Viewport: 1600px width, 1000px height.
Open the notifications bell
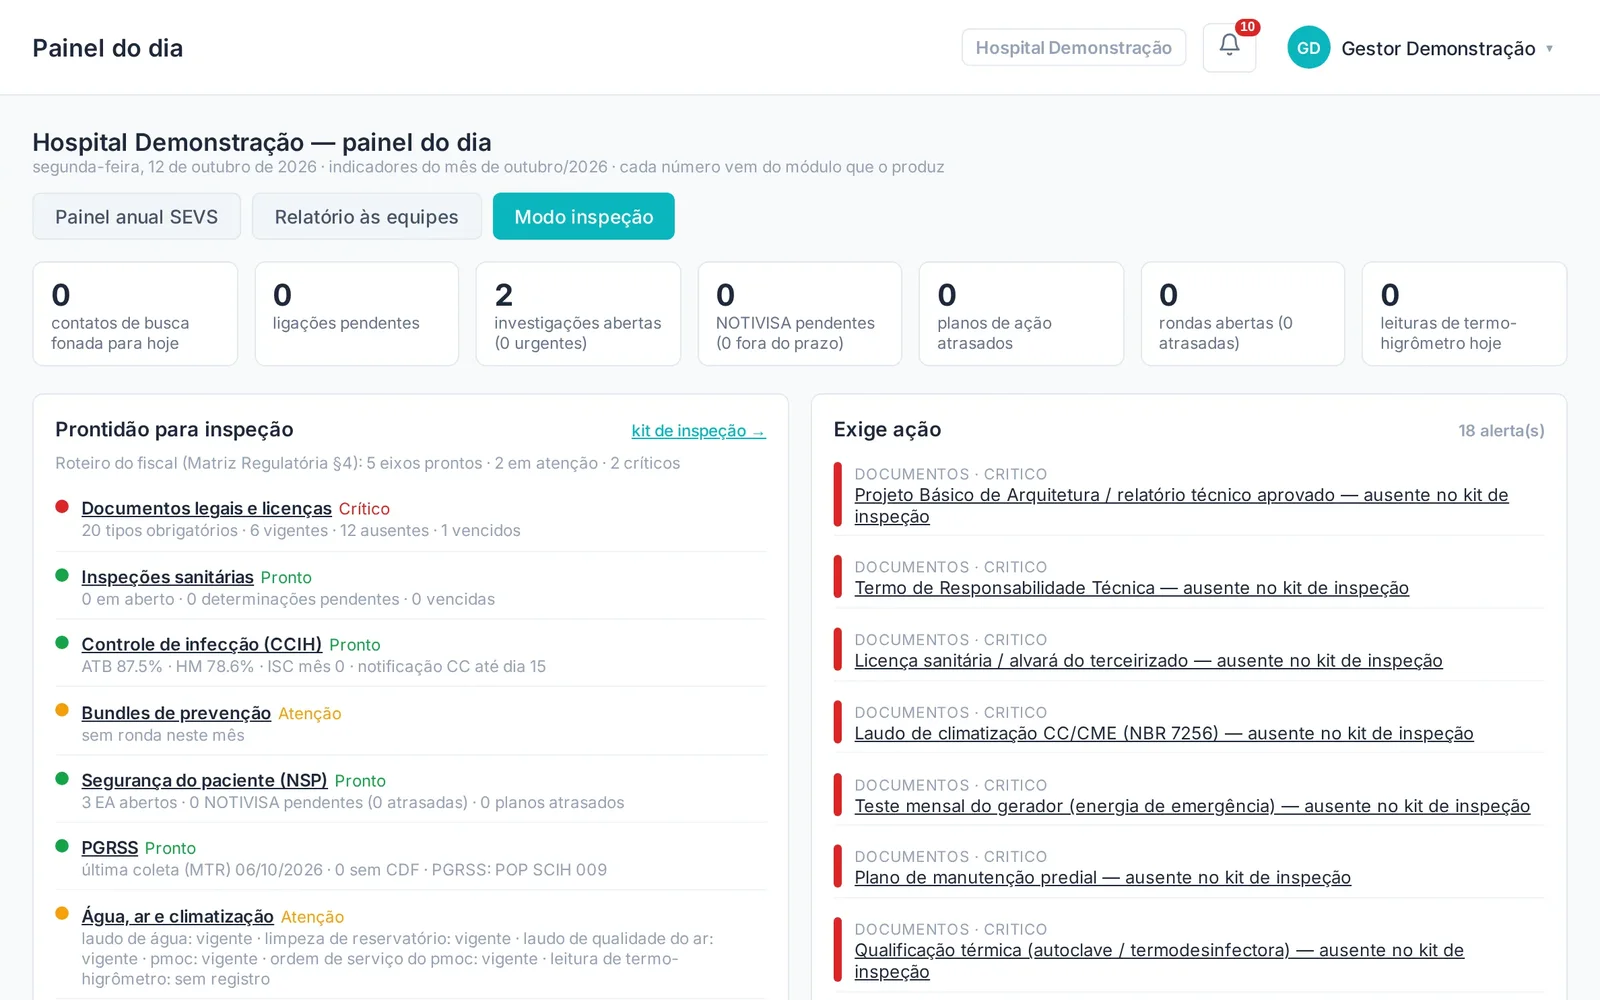(x=1229, y=47)
